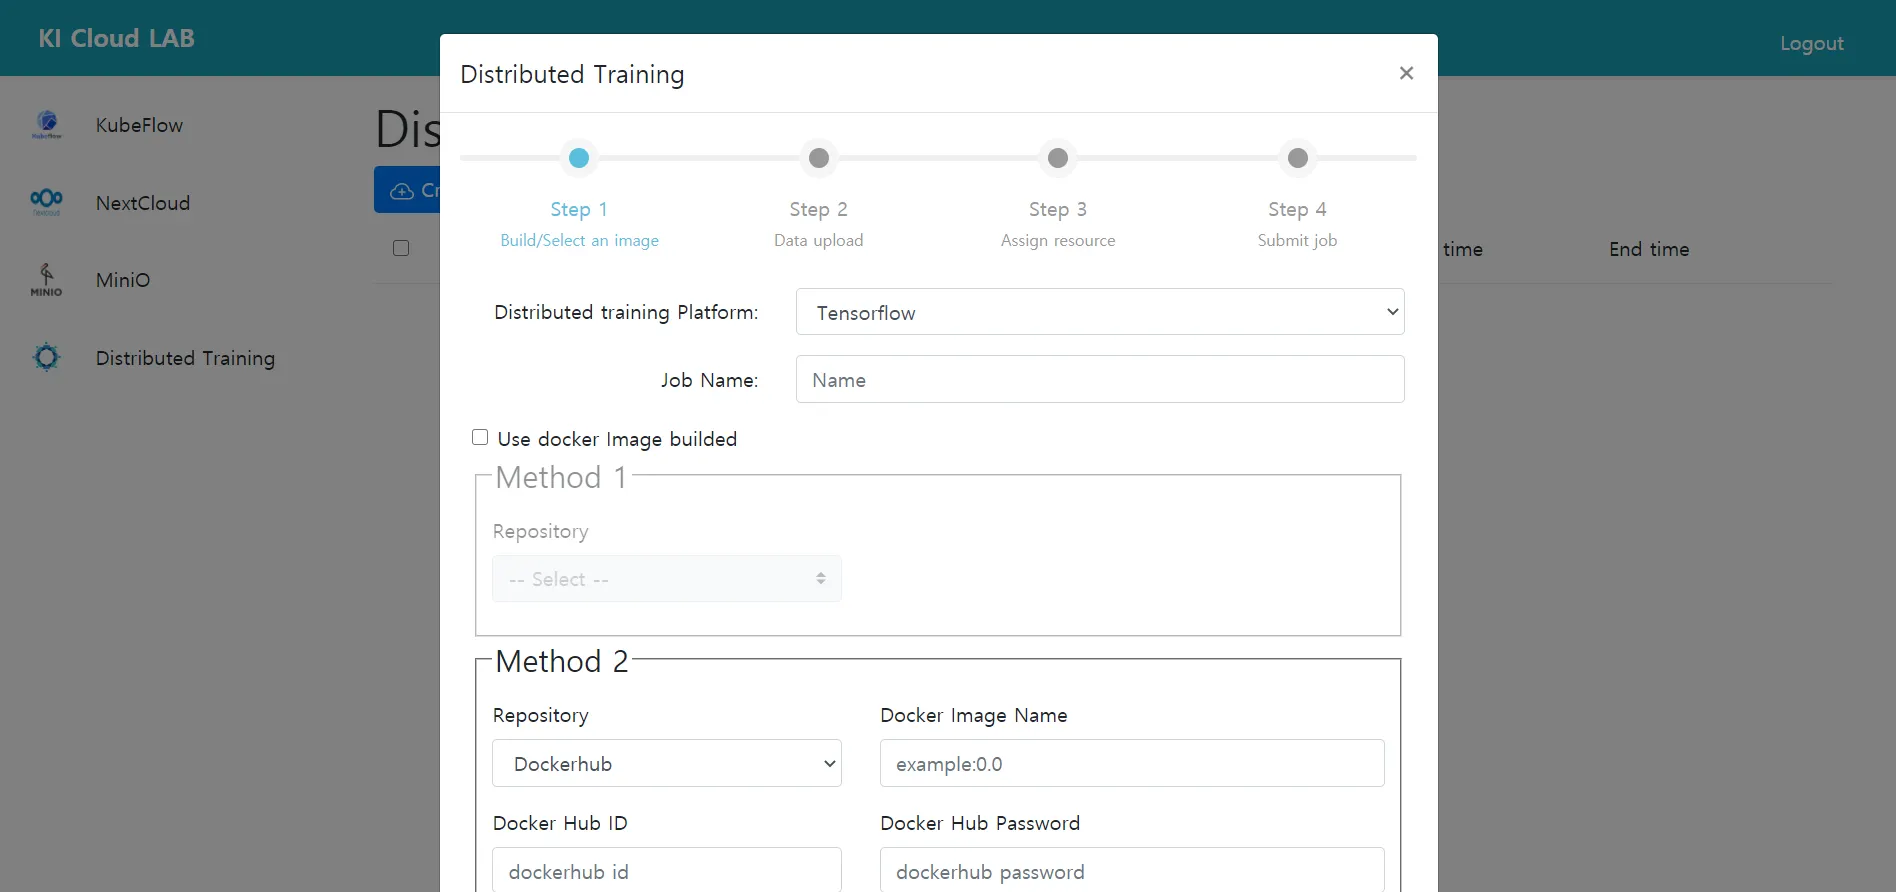The width and height of the screenshot is (1896, 892).
Task: Click the Step 4 progress circle
Action: 1298,158
